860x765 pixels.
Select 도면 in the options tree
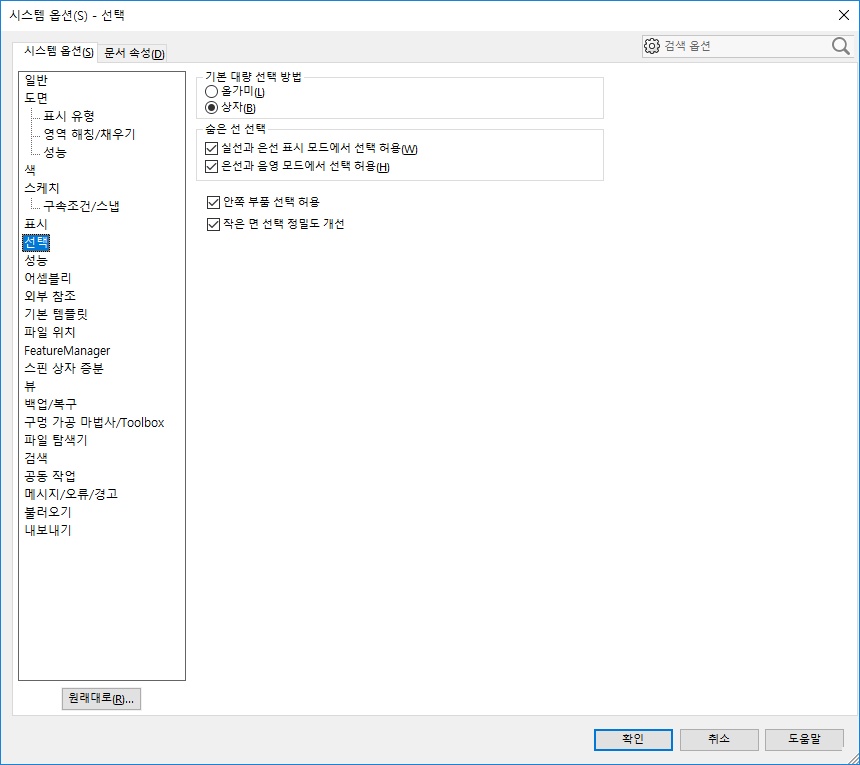(x=36, y=98)
